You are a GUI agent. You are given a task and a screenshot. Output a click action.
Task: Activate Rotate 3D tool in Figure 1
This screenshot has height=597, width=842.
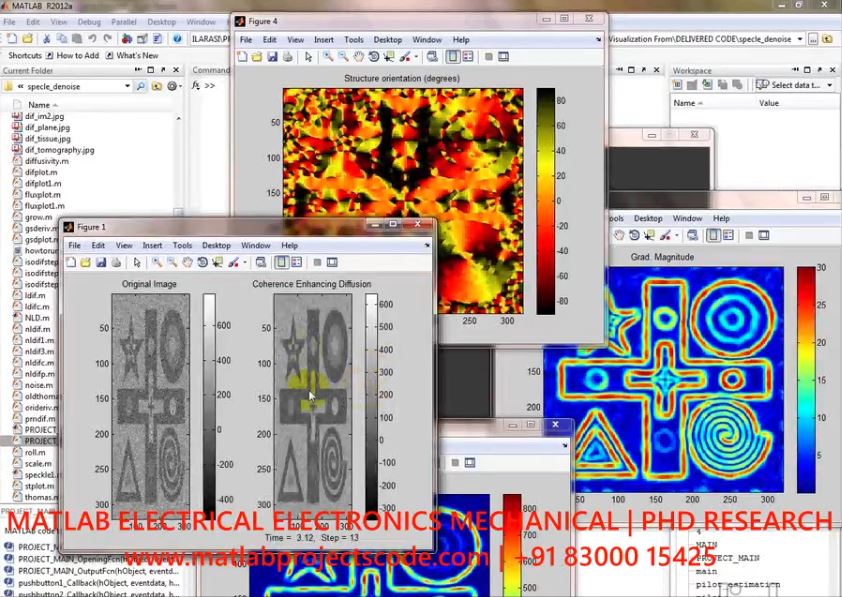point(203,262)
